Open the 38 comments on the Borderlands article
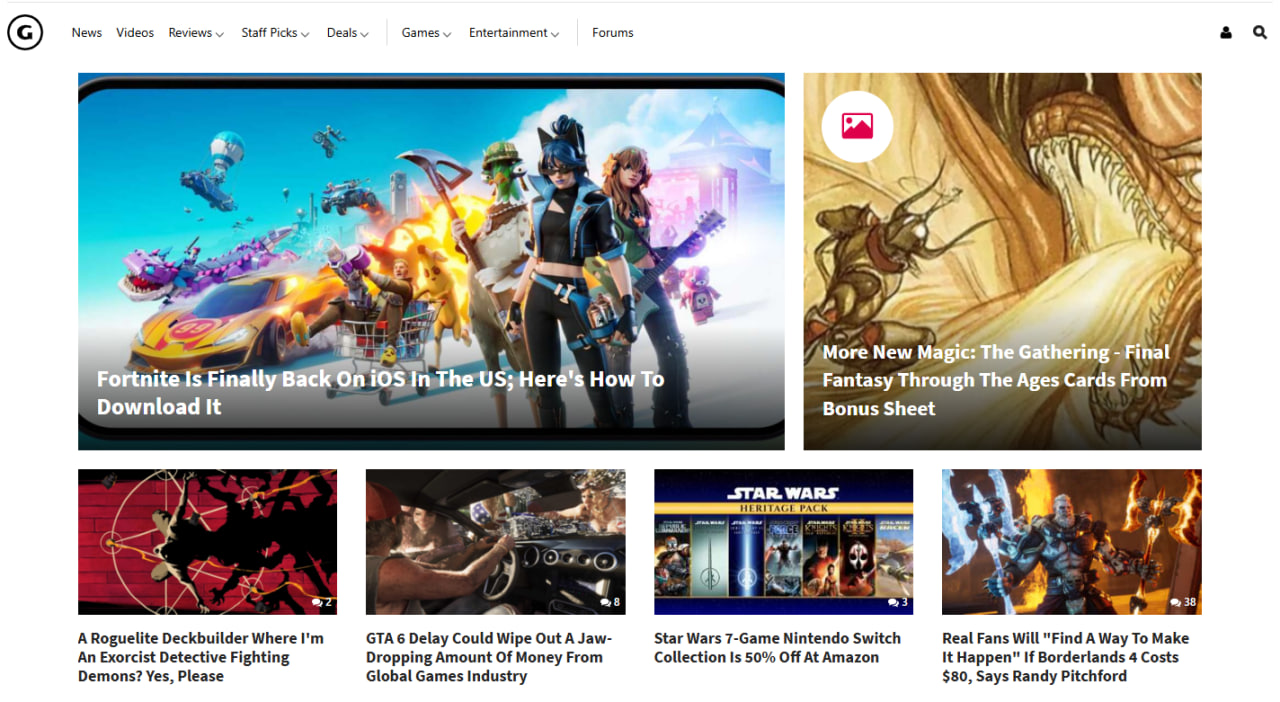Image resolution: width=1280 pixels, height=702 pixels. pyautogui.click(x=1183, y=602)
